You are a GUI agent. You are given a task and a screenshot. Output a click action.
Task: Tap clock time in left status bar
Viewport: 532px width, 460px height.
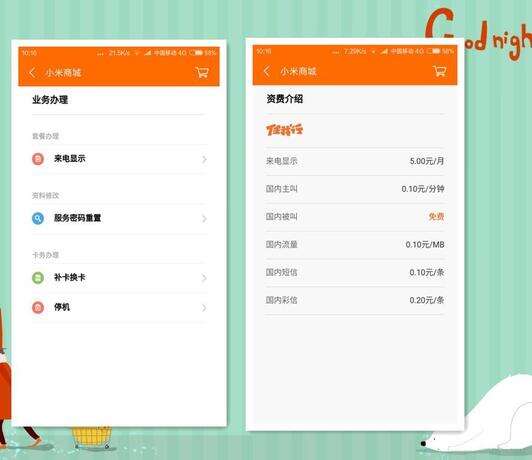pos(30,53)
